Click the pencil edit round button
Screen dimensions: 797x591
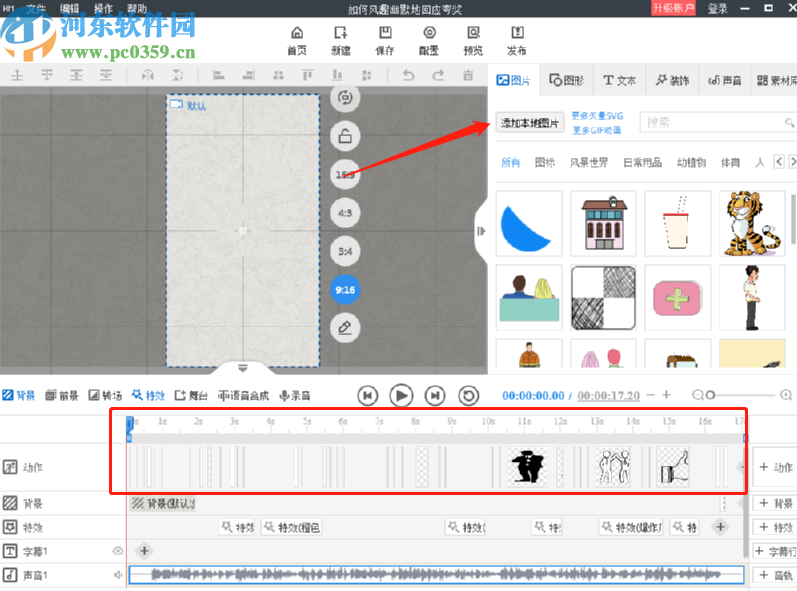coord(345,328)
